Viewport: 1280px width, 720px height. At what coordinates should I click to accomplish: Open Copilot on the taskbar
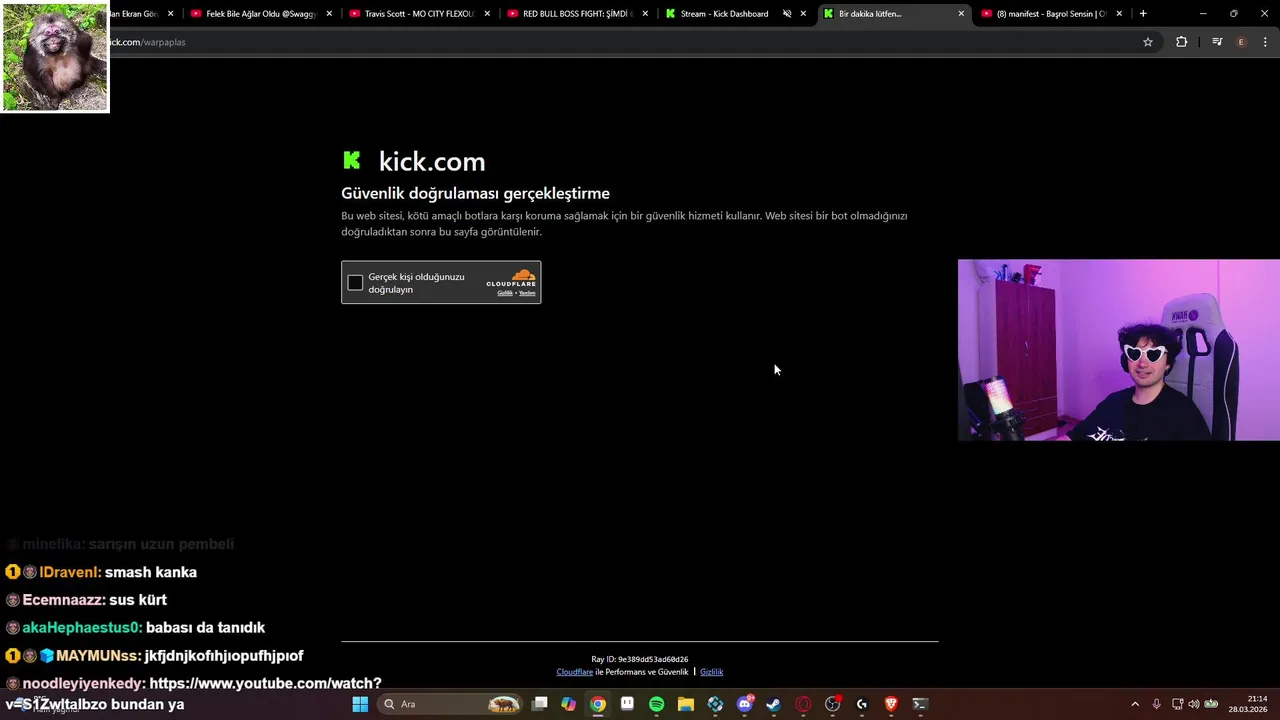pos(568,704)
